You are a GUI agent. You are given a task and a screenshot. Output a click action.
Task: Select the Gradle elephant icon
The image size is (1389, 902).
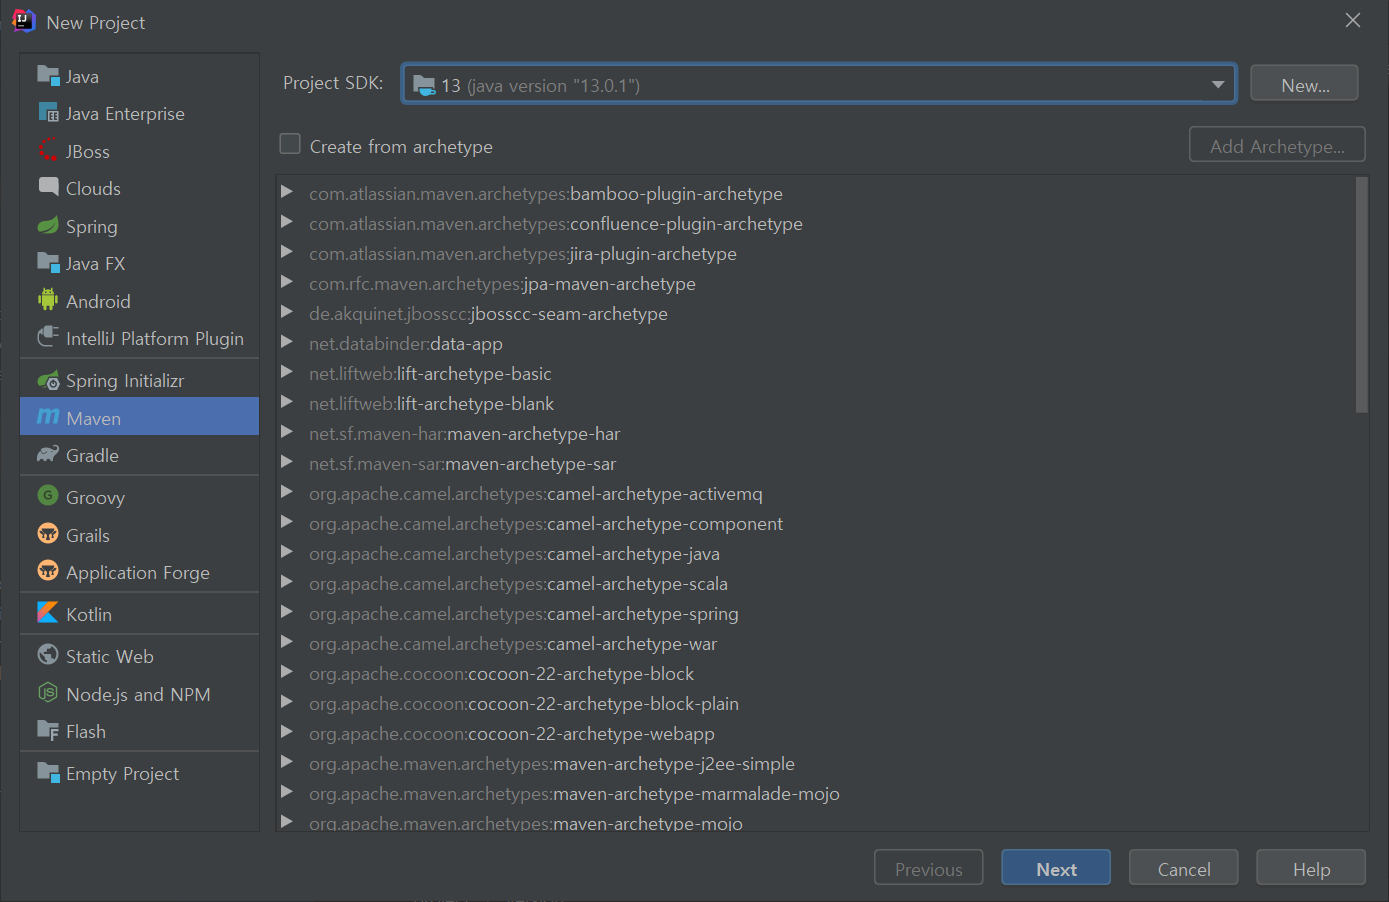click(48, 454)
